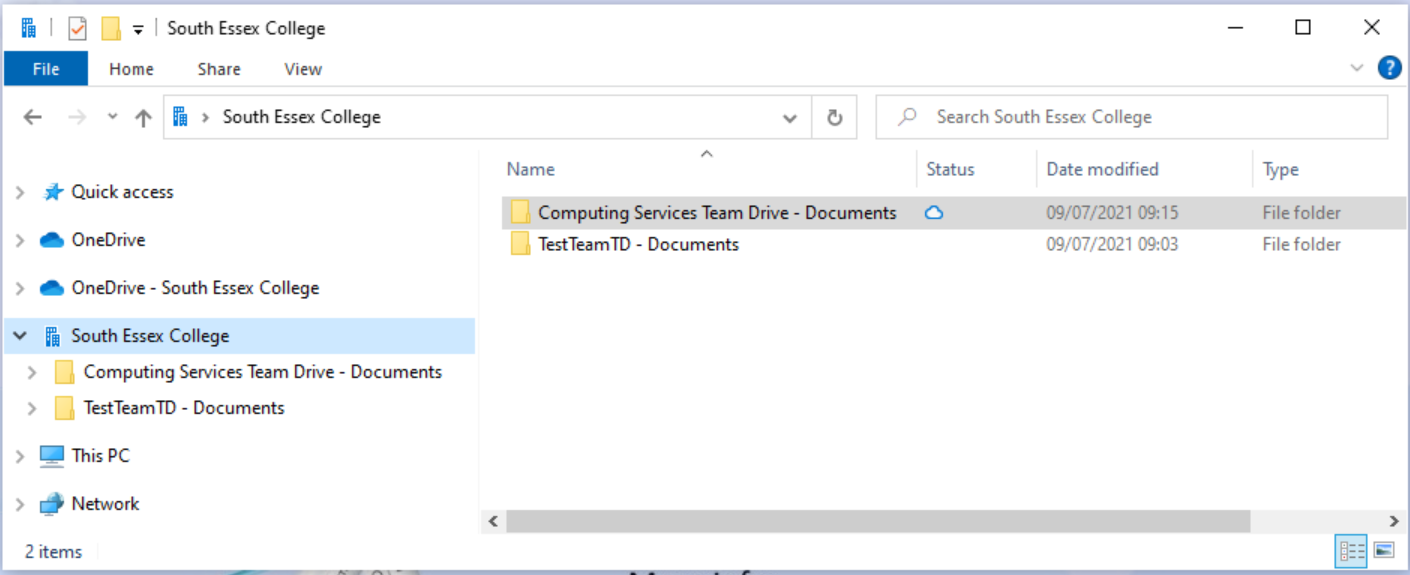Expand Computing Services Team Drive in navigation tree
Image resolution: width=1410 pixels, height=575 pixels.
coord(32,372)
